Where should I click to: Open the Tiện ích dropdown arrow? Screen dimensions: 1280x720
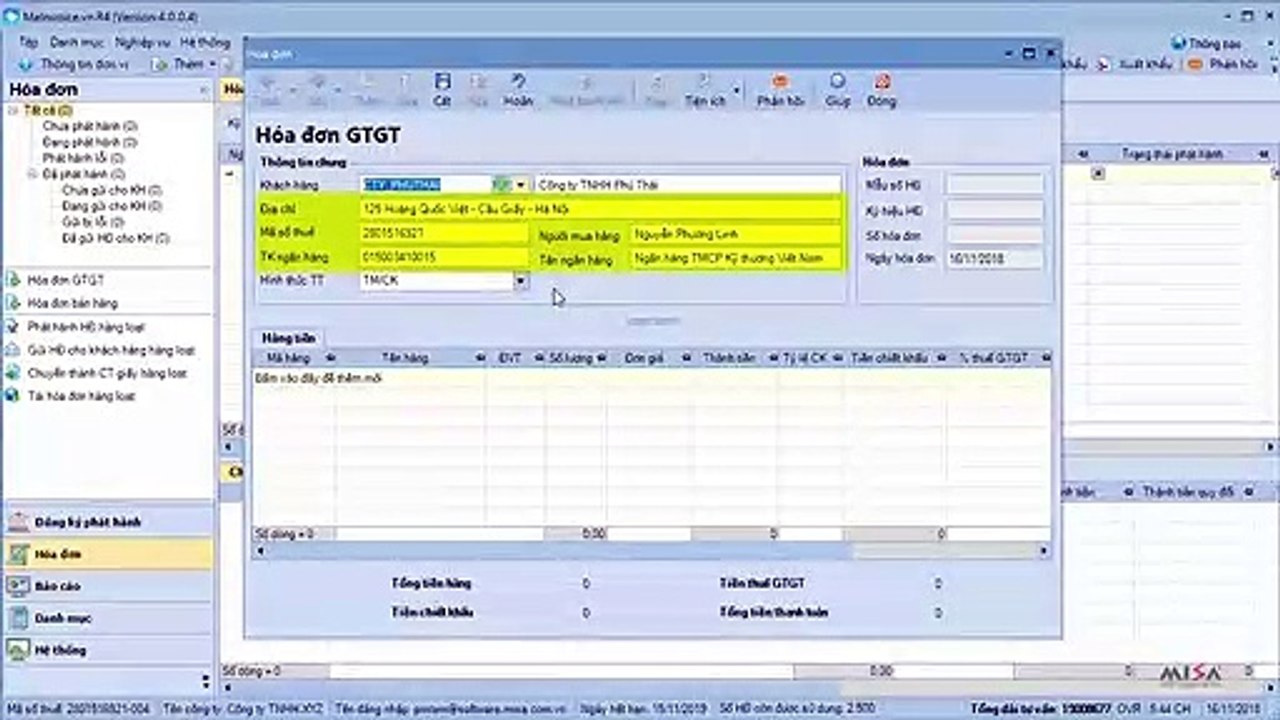point(737,91)
